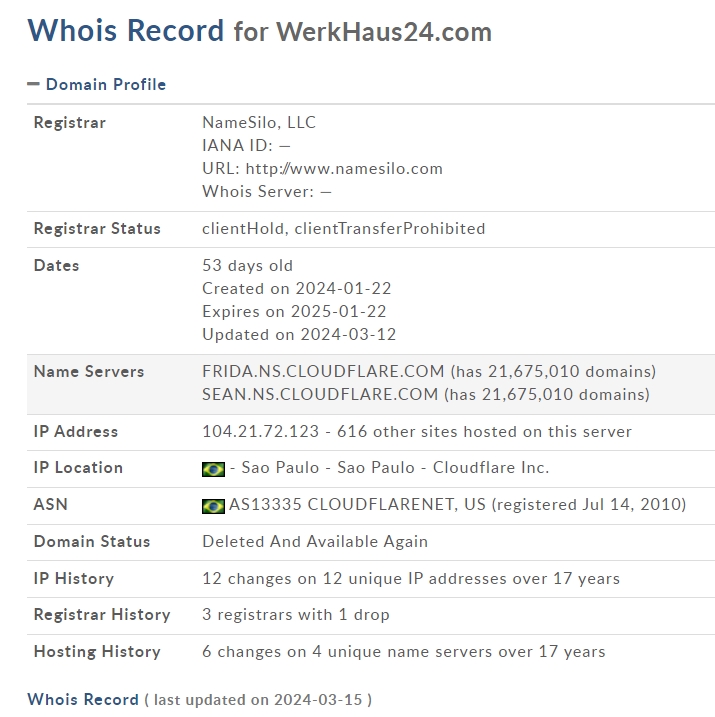Click the IP Location row label
The height and width of the screenshot is (717, 715).
(x=78, y=467)
